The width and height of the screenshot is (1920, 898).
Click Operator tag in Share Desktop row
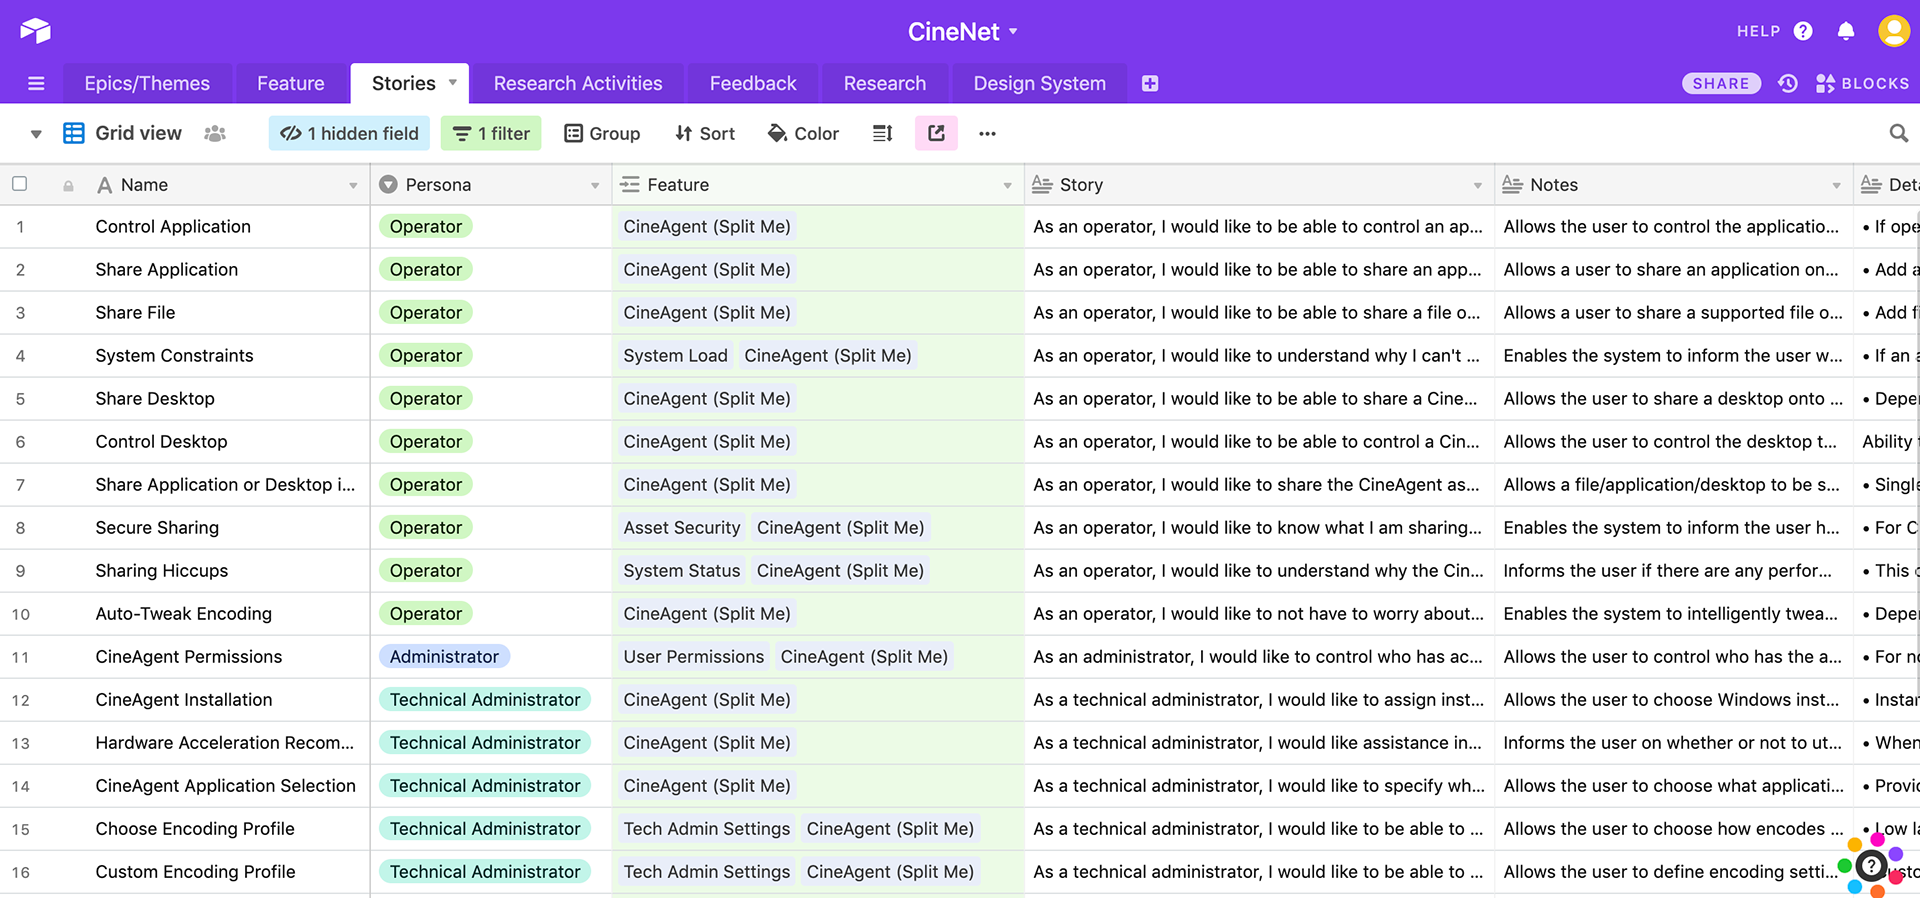coord(426,399)
